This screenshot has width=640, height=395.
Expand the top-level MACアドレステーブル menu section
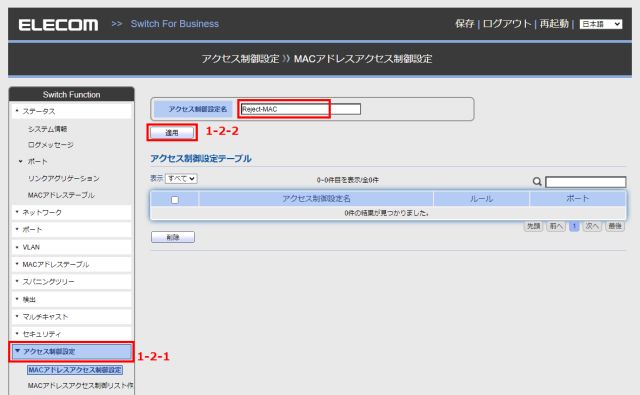point(71,264)
